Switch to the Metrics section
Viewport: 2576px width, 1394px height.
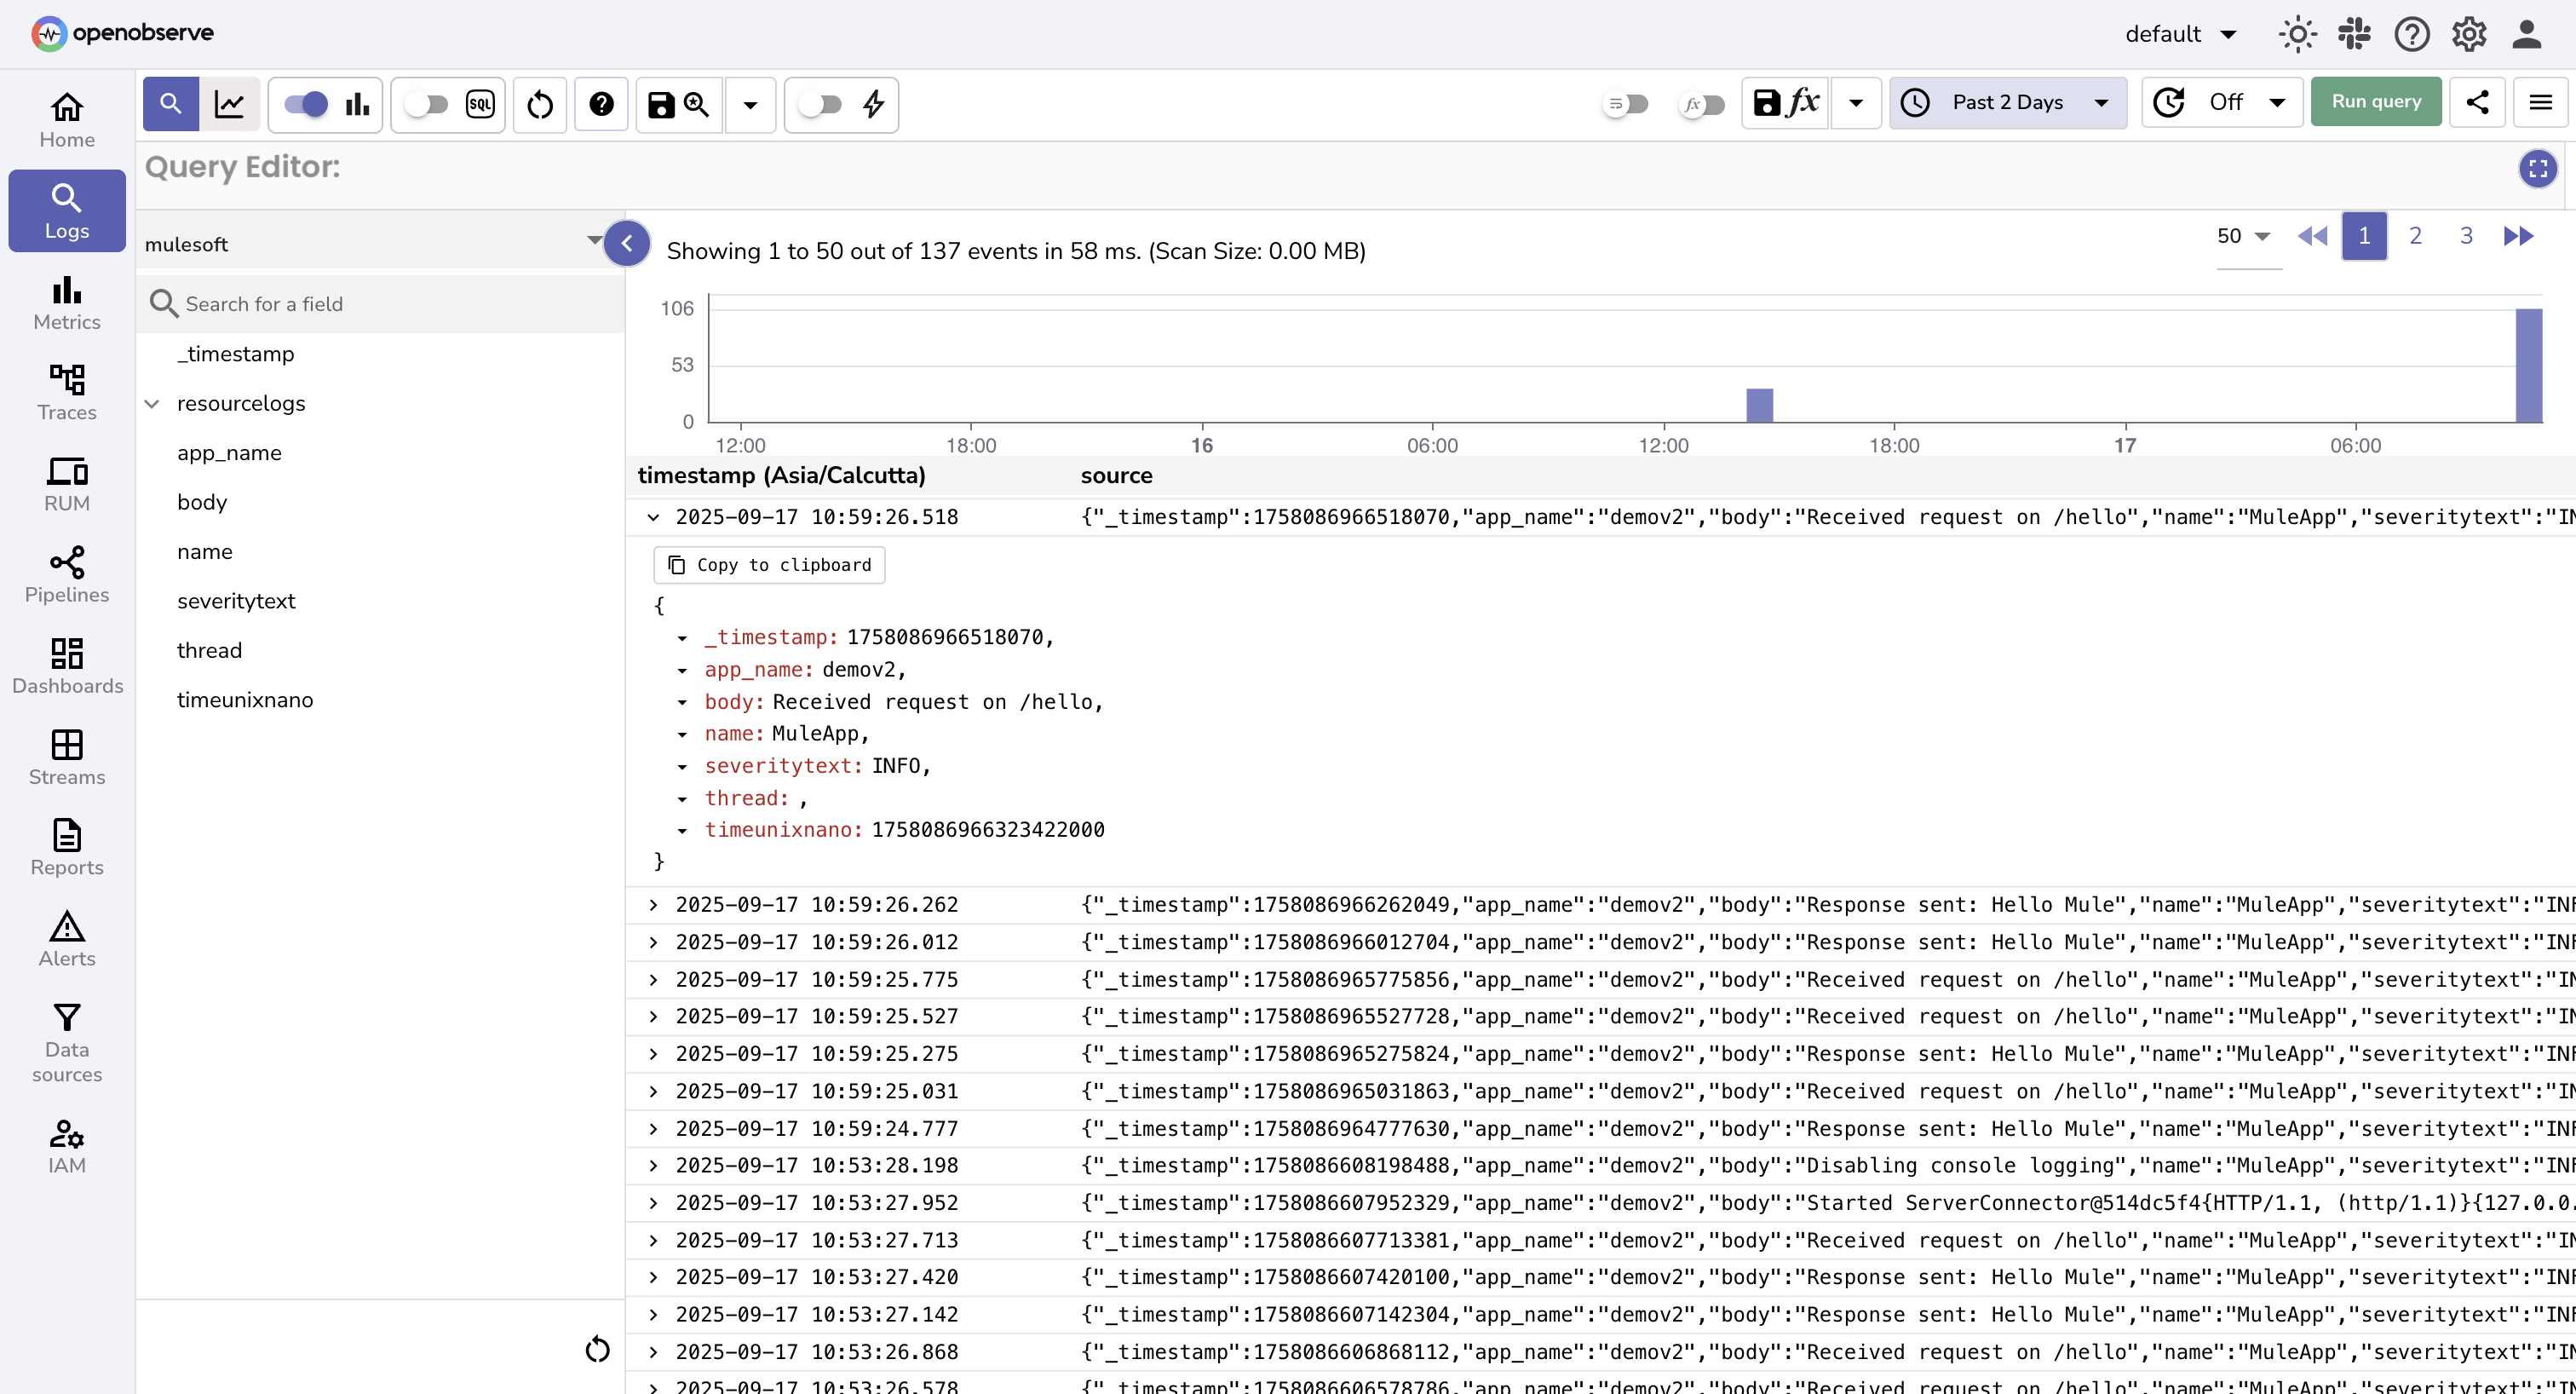point(66,302)
